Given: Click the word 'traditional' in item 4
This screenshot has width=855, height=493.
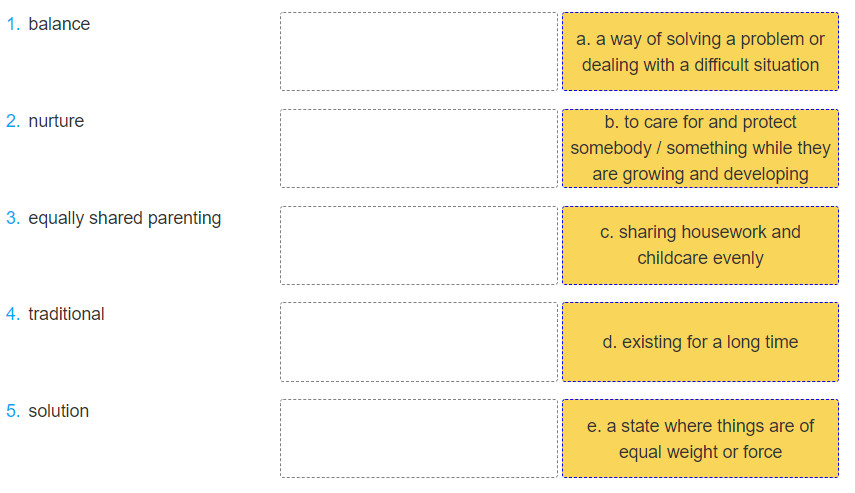Looking at the screenshot, I should pyautogui.click(x=66, y=314).
